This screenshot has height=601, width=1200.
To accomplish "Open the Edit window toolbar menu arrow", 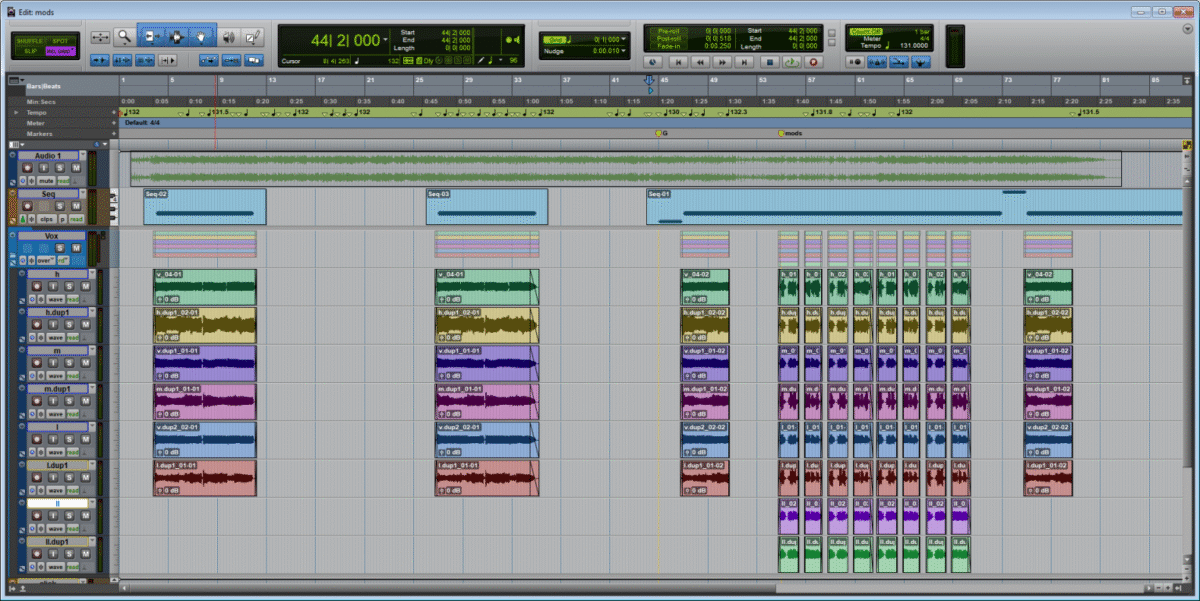I will point(1185,30).
